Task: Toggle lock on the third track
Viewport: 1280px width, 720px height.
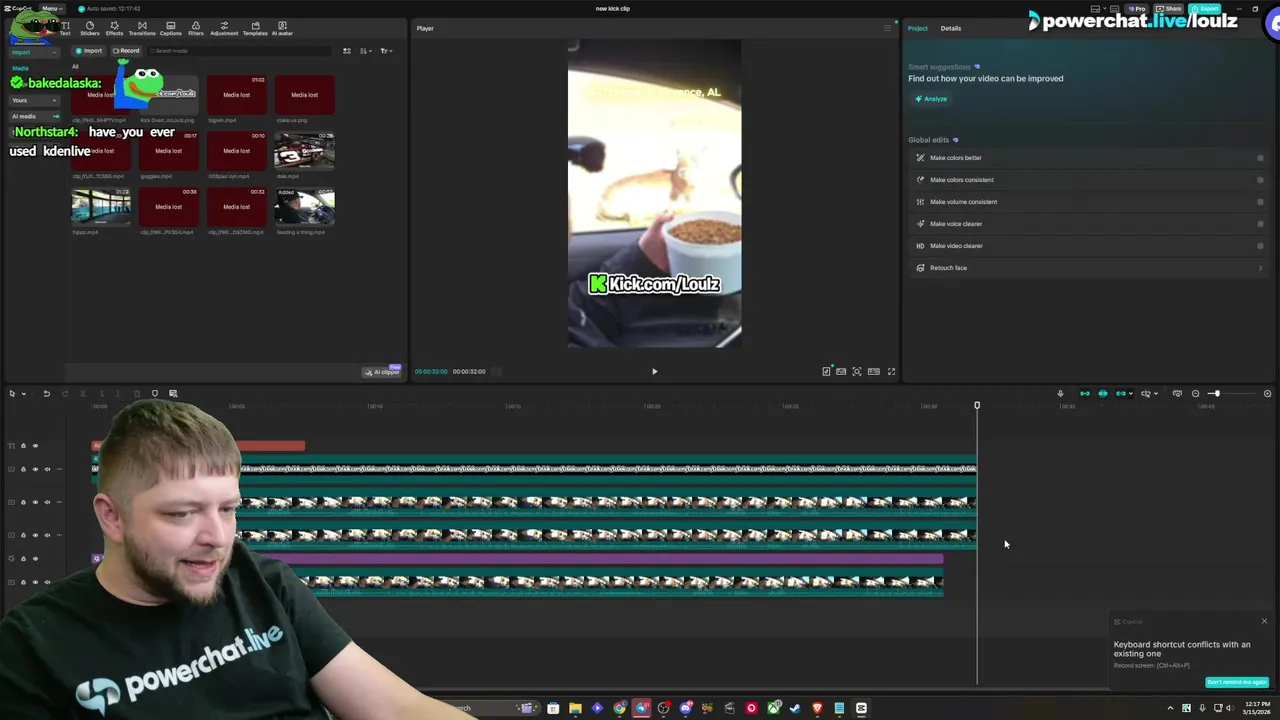Action: point(23,502)
